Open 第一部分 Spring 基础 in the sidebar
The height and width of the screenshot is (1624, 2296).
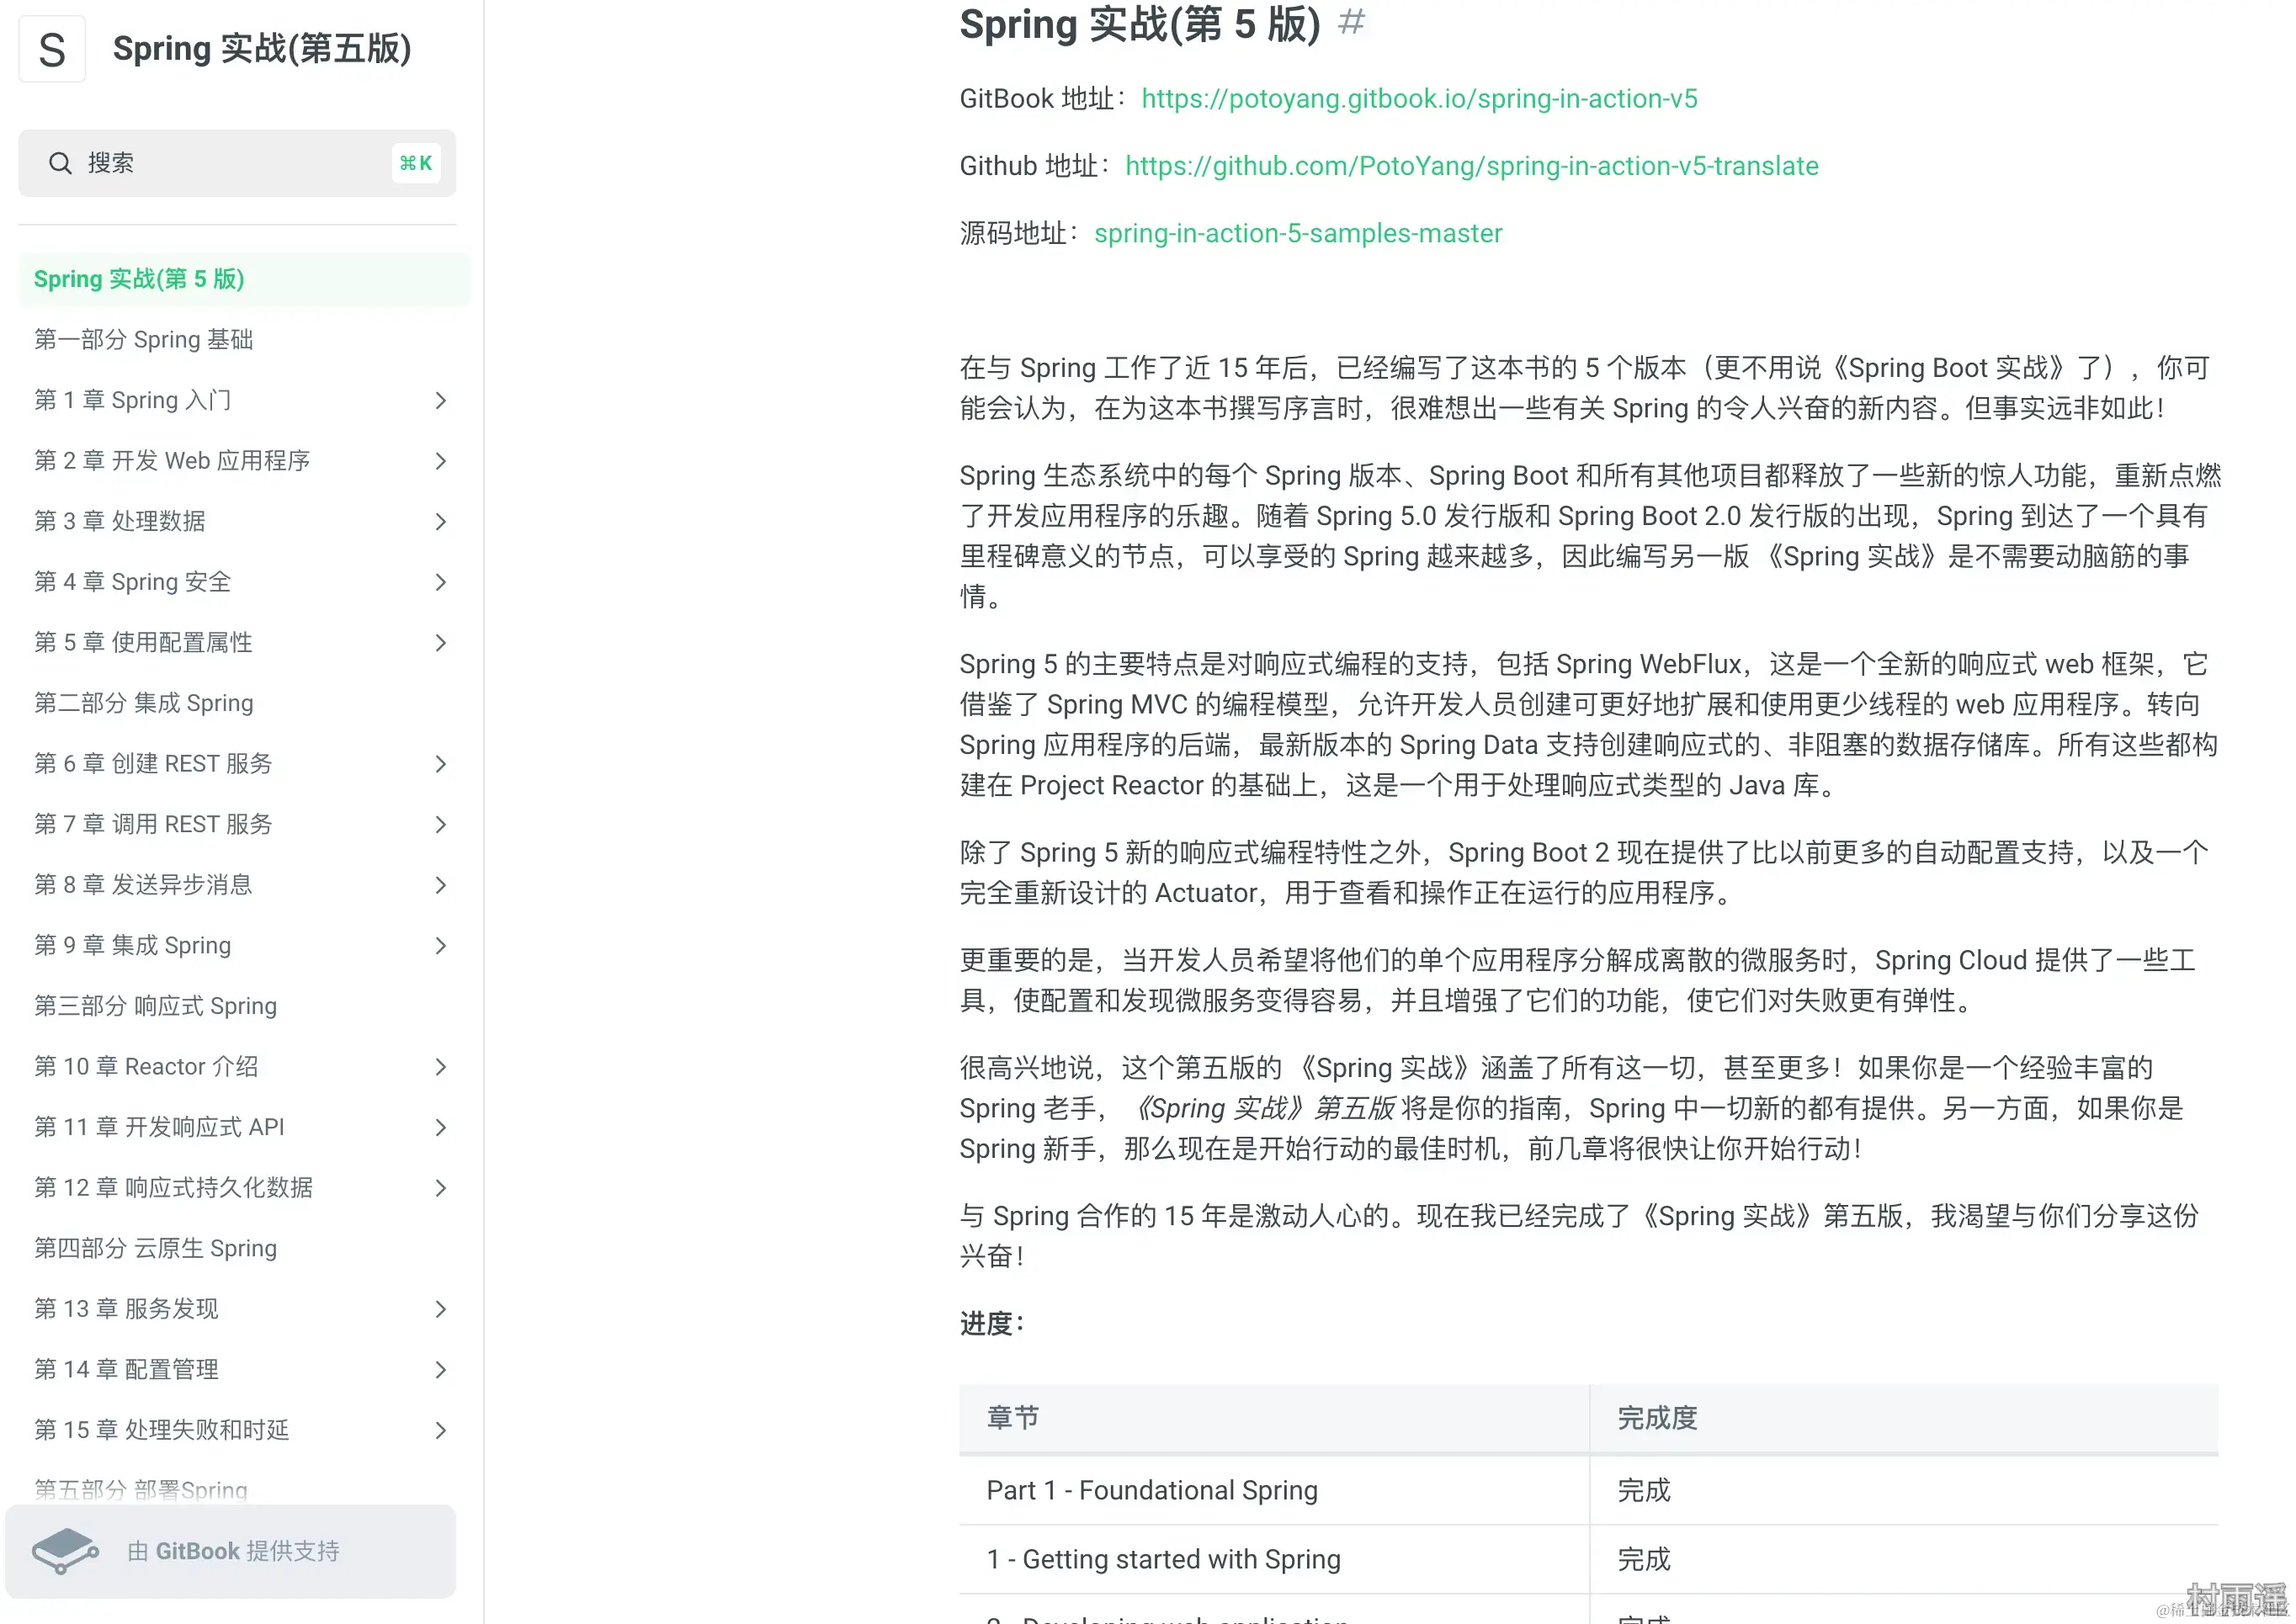click(143, 340)
